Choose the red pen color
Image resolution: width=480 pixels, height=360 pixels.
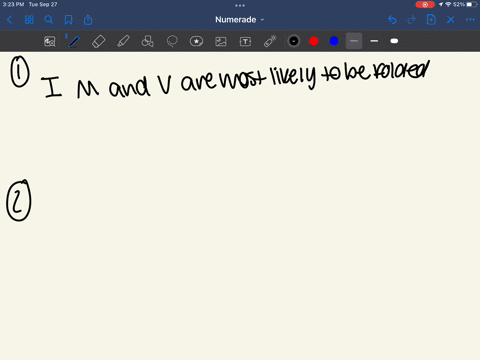(x=314, y=41)
